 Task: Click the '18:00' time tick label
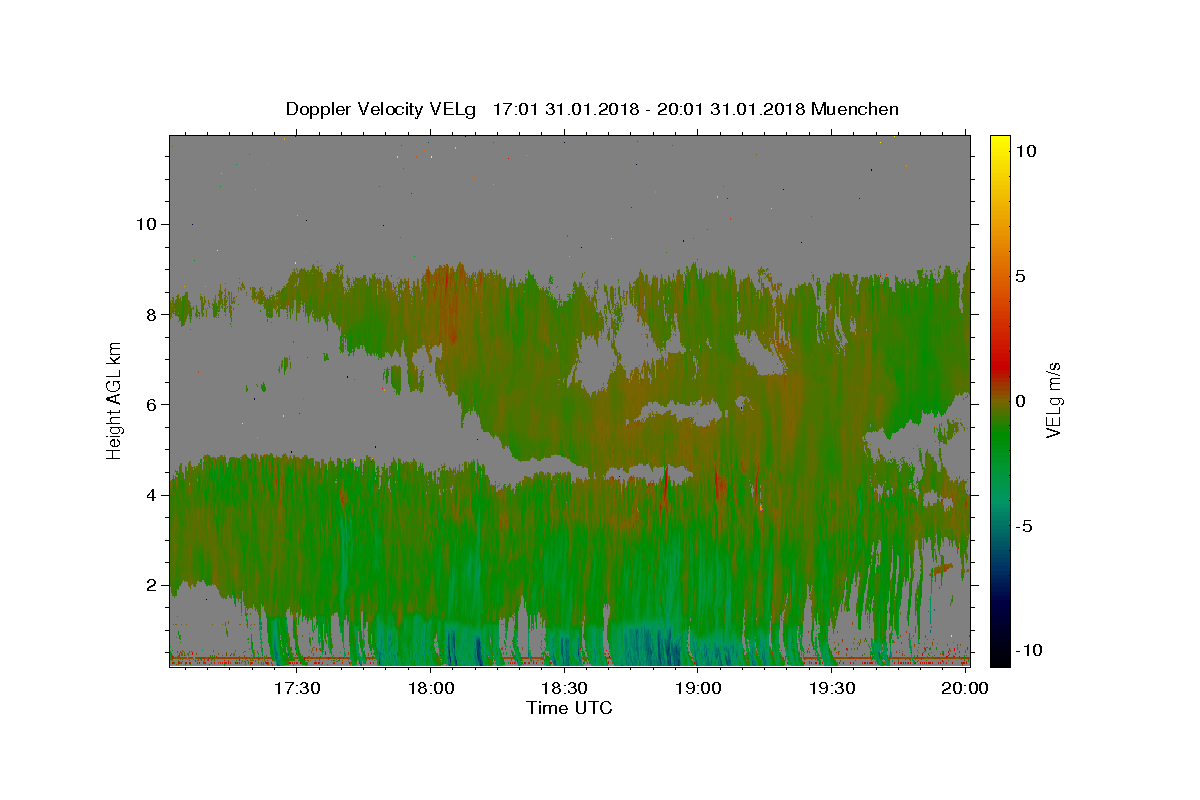pos(431,688)
